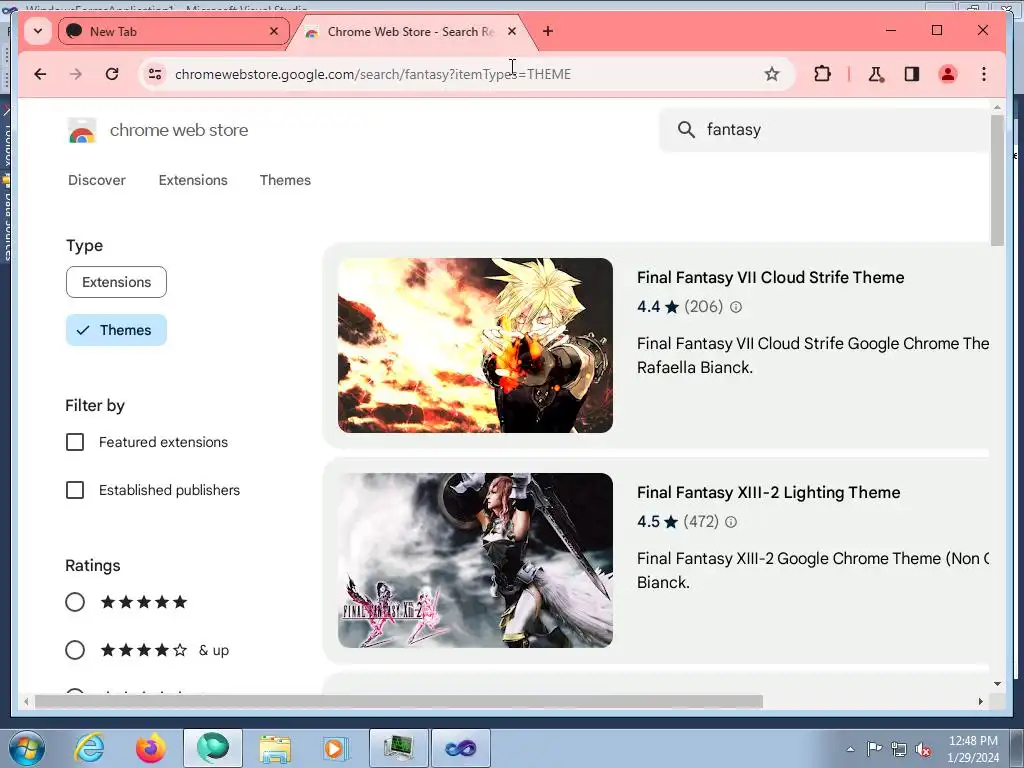Click the info icon beside (206) ratings

[736, 307]
